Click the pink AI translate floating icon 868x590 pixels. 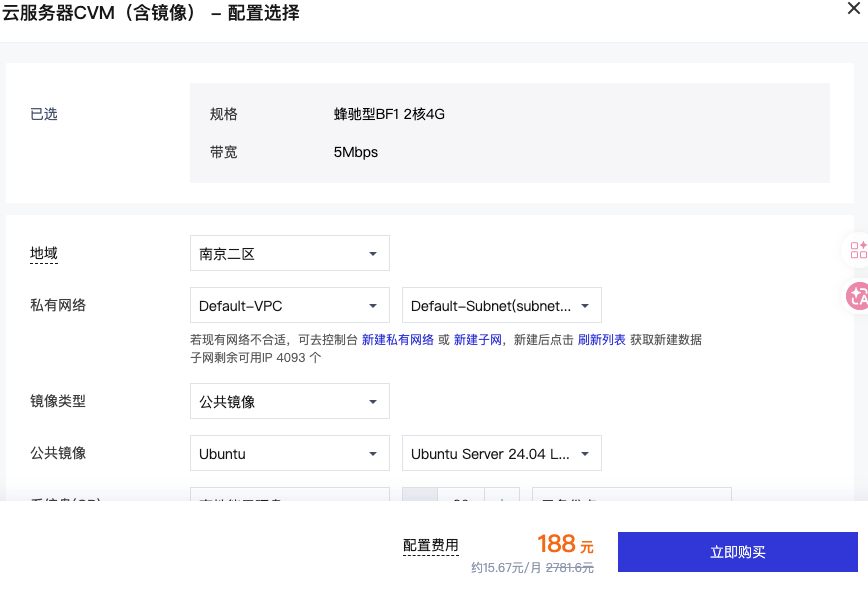857,295
